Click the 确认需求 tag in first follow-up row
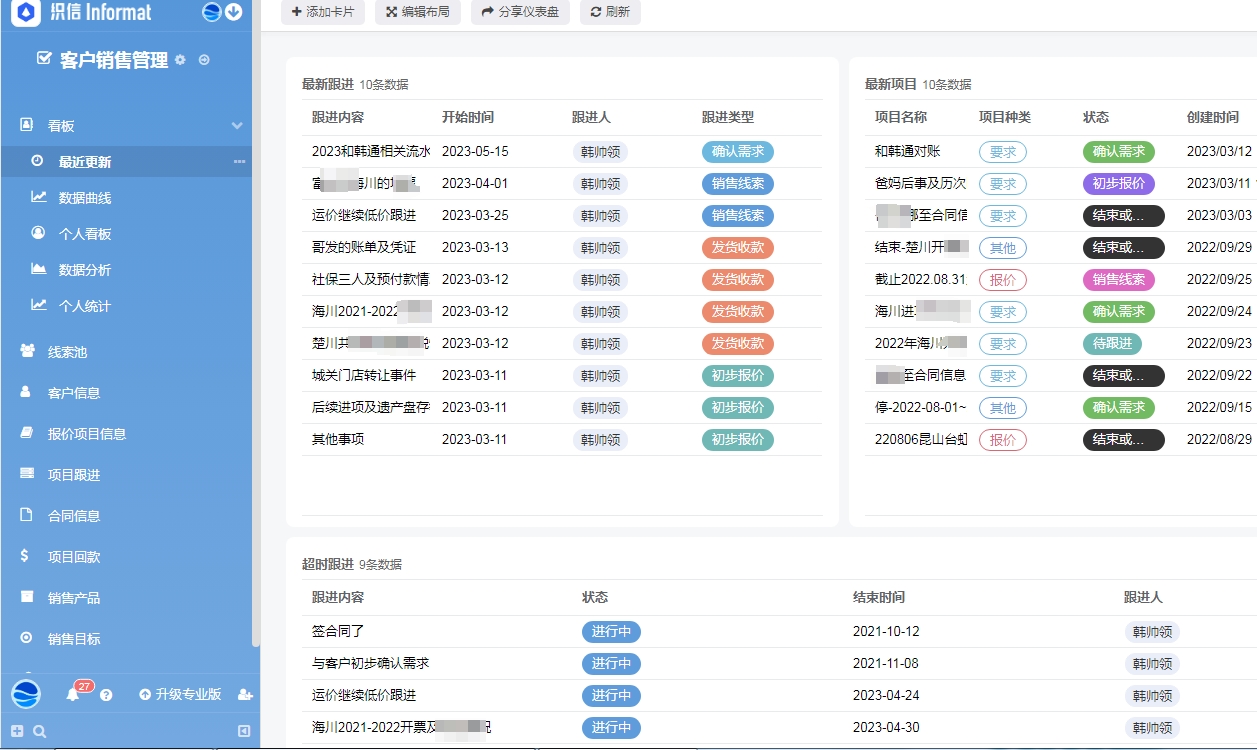 [737, 152]
